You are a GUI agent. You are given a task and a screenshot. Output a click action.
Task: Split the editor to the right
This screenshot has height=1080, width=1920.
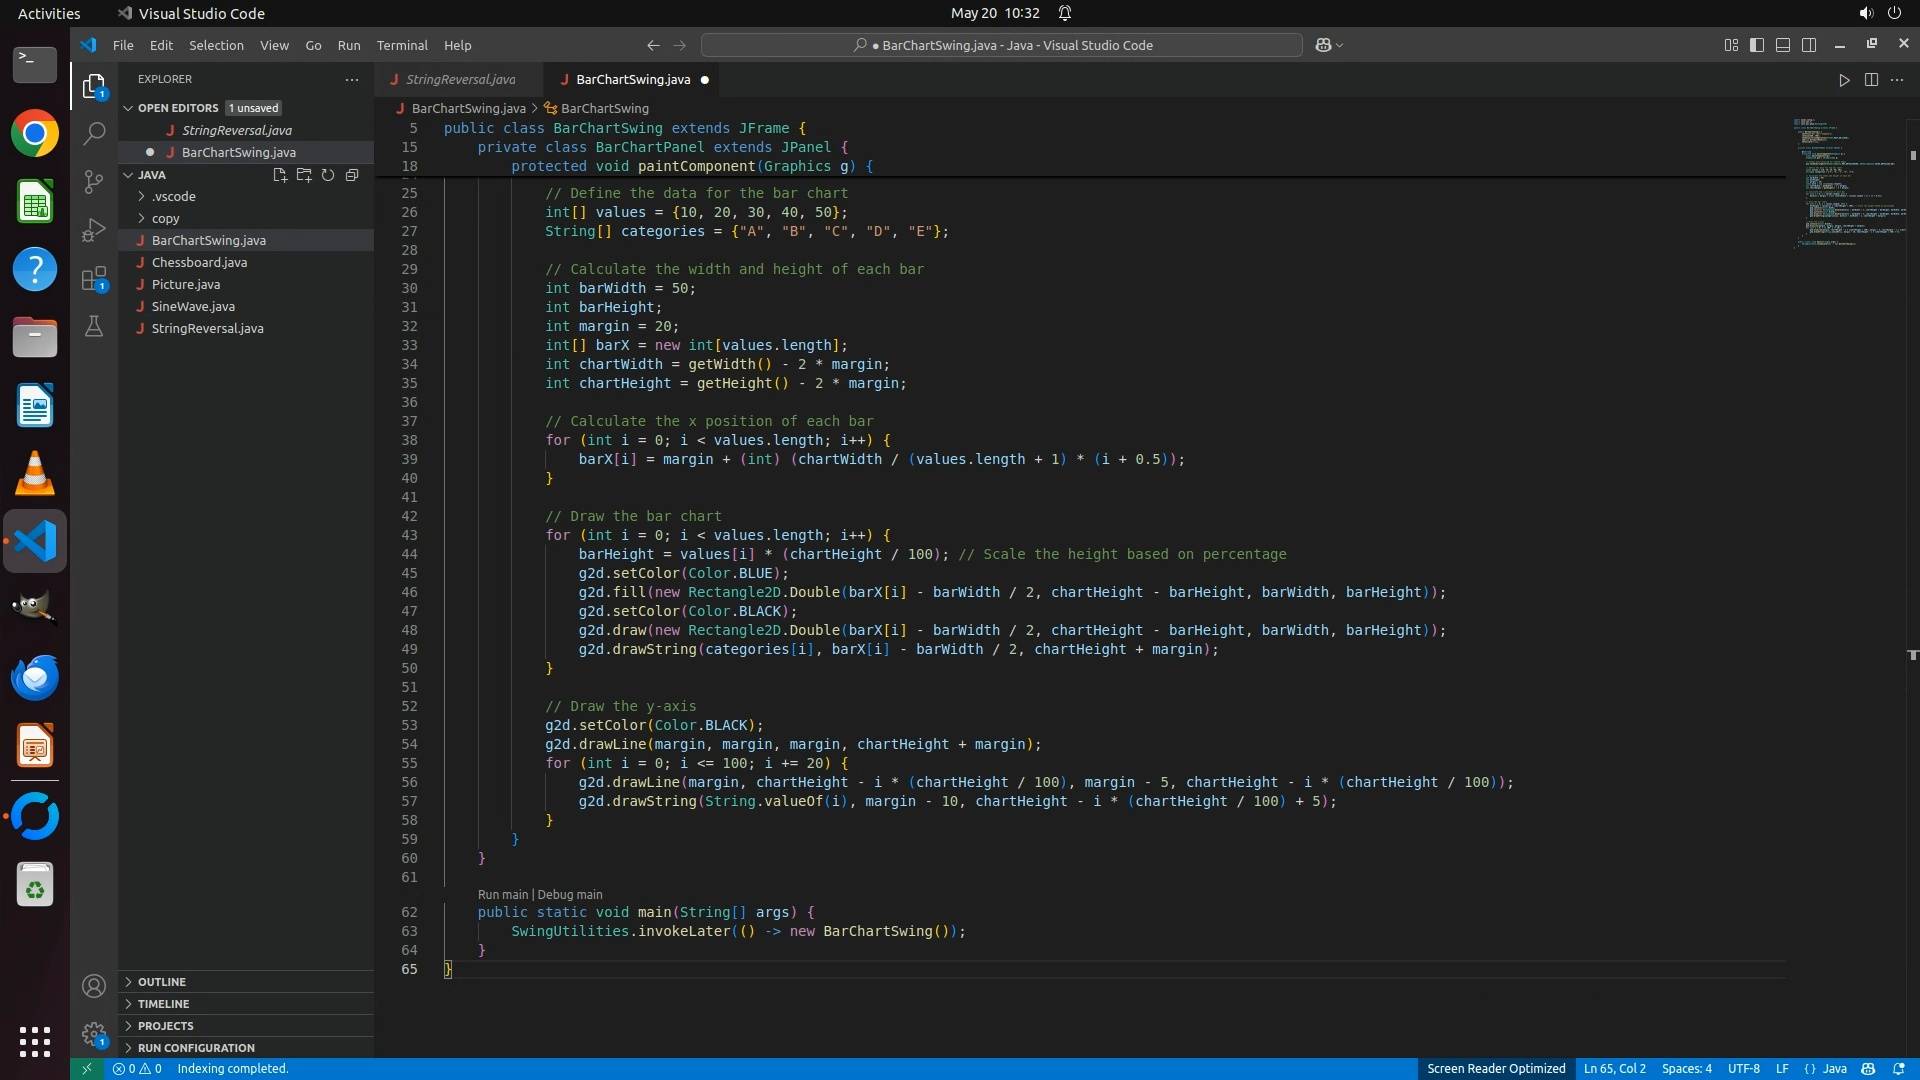click(1871, 80)
